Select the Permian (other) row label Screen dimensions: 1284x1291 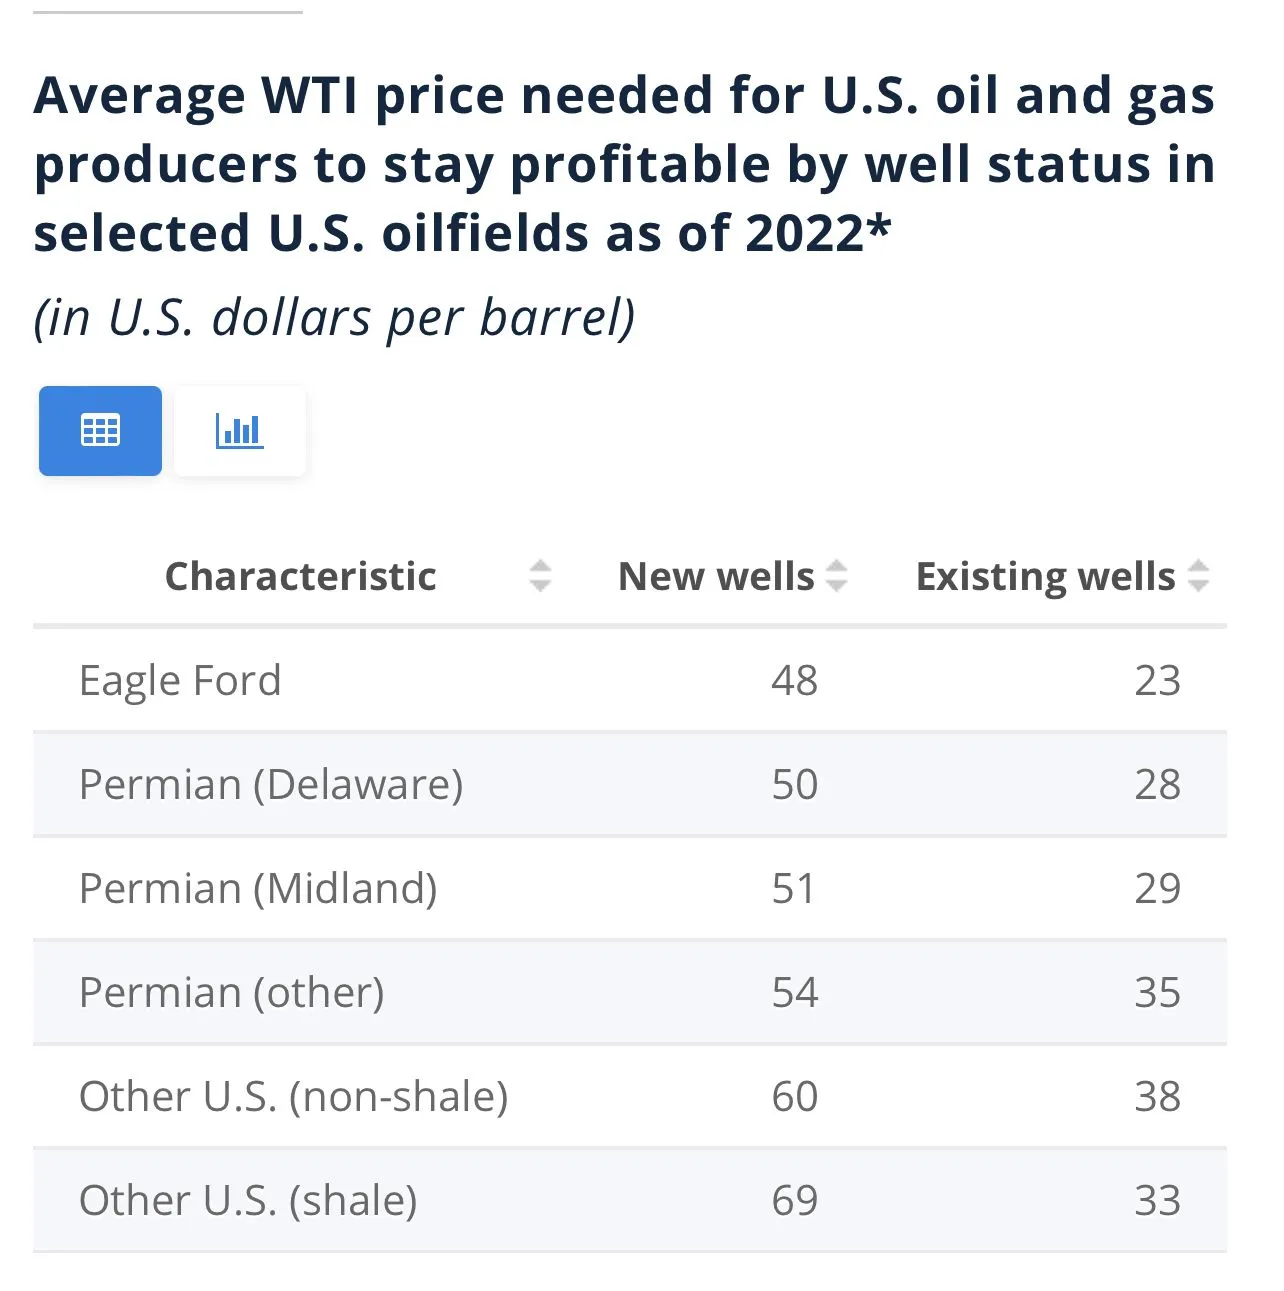point(231,992)
